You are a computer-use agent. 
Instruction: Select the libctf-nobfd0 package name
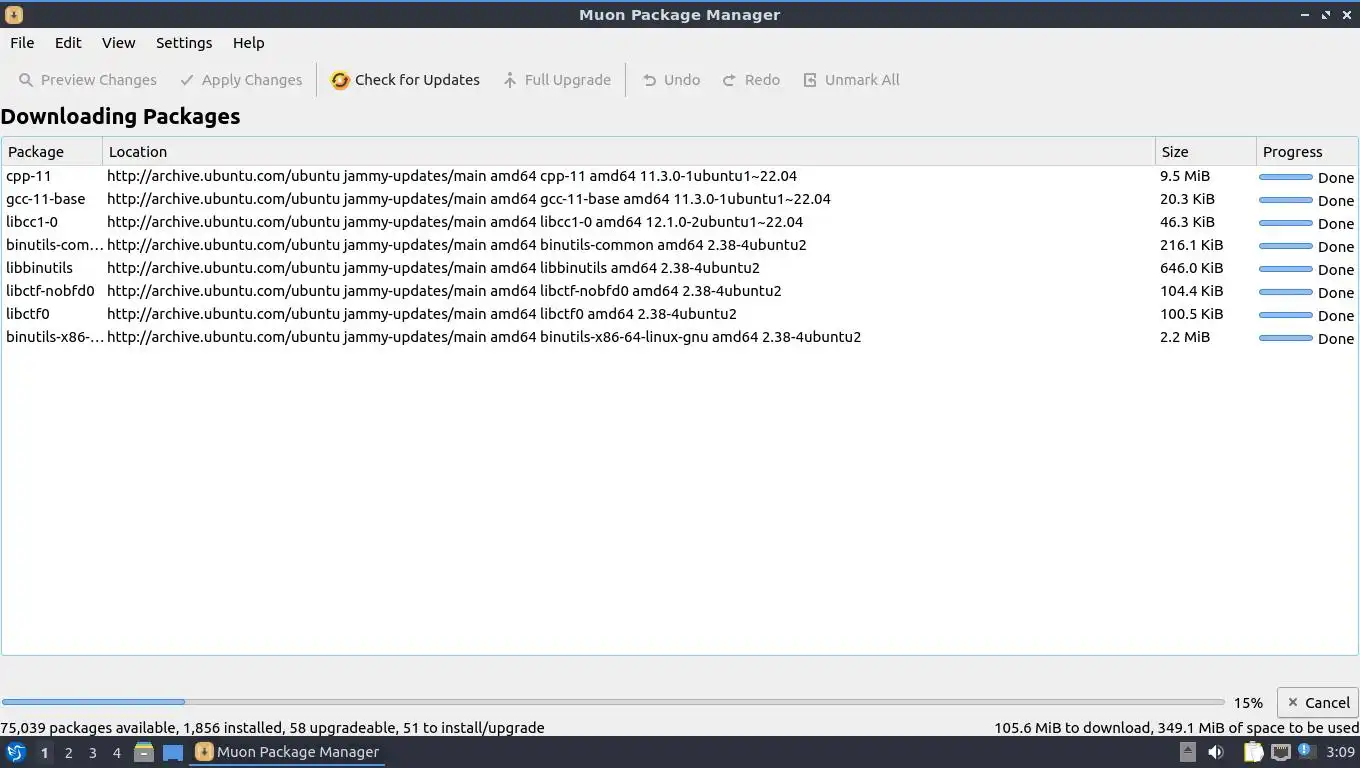pos(50,291)
